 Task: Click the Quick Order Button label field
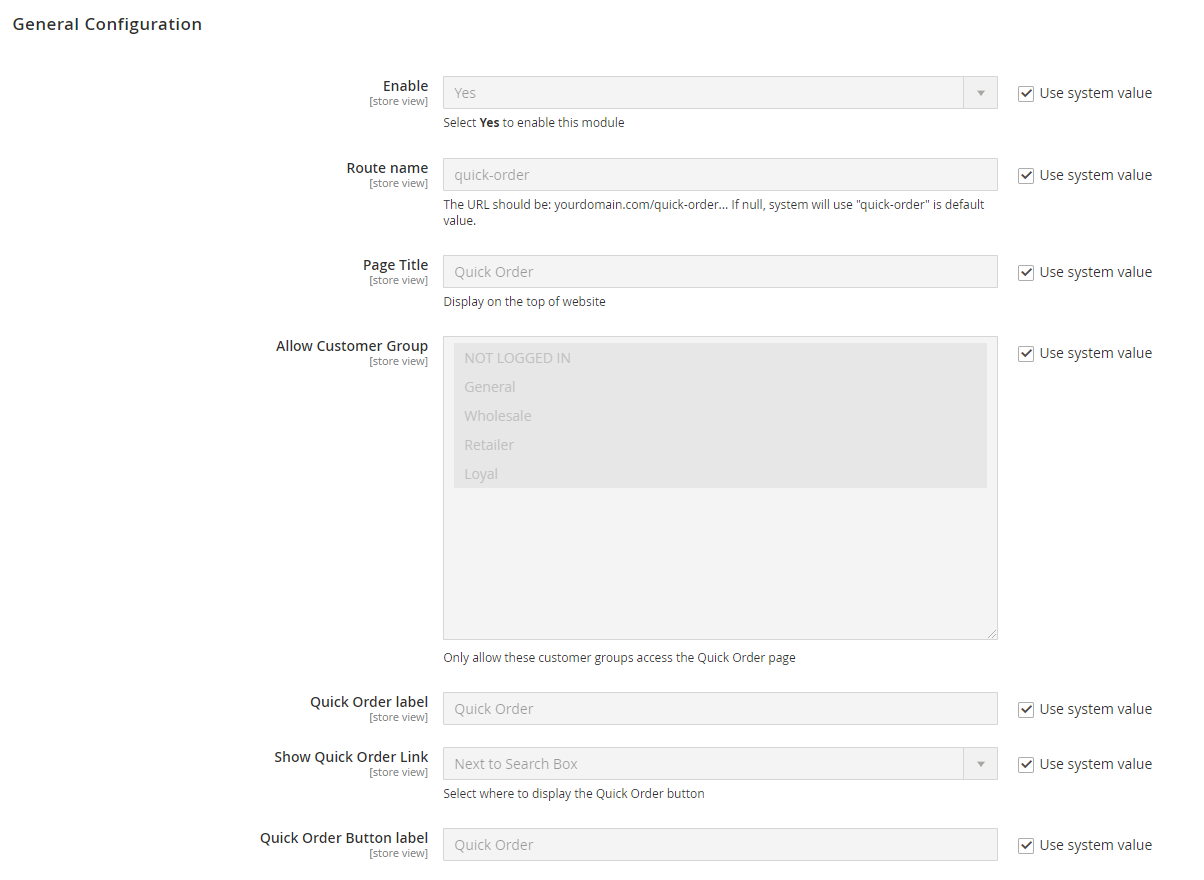pos(720,845)
